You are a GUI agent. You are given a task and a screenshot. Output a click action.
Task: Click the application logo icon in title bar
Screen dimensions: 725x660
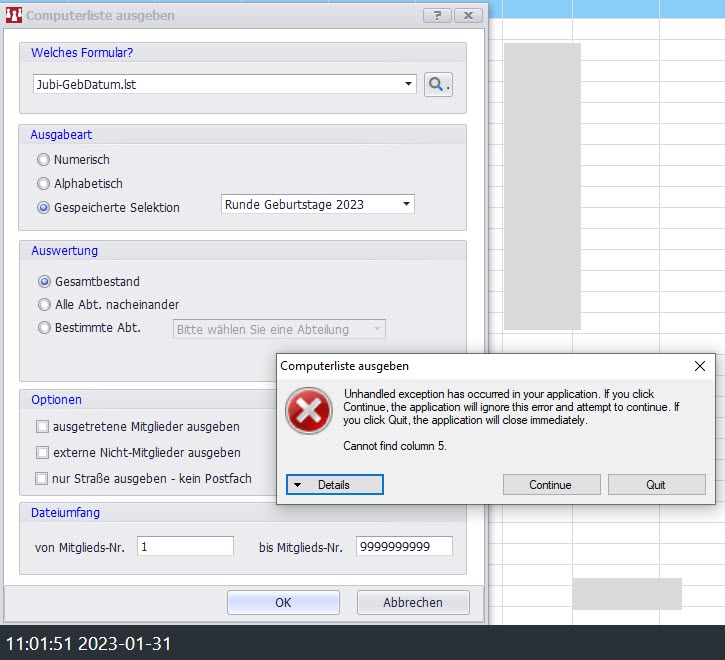tap(13, 16)
